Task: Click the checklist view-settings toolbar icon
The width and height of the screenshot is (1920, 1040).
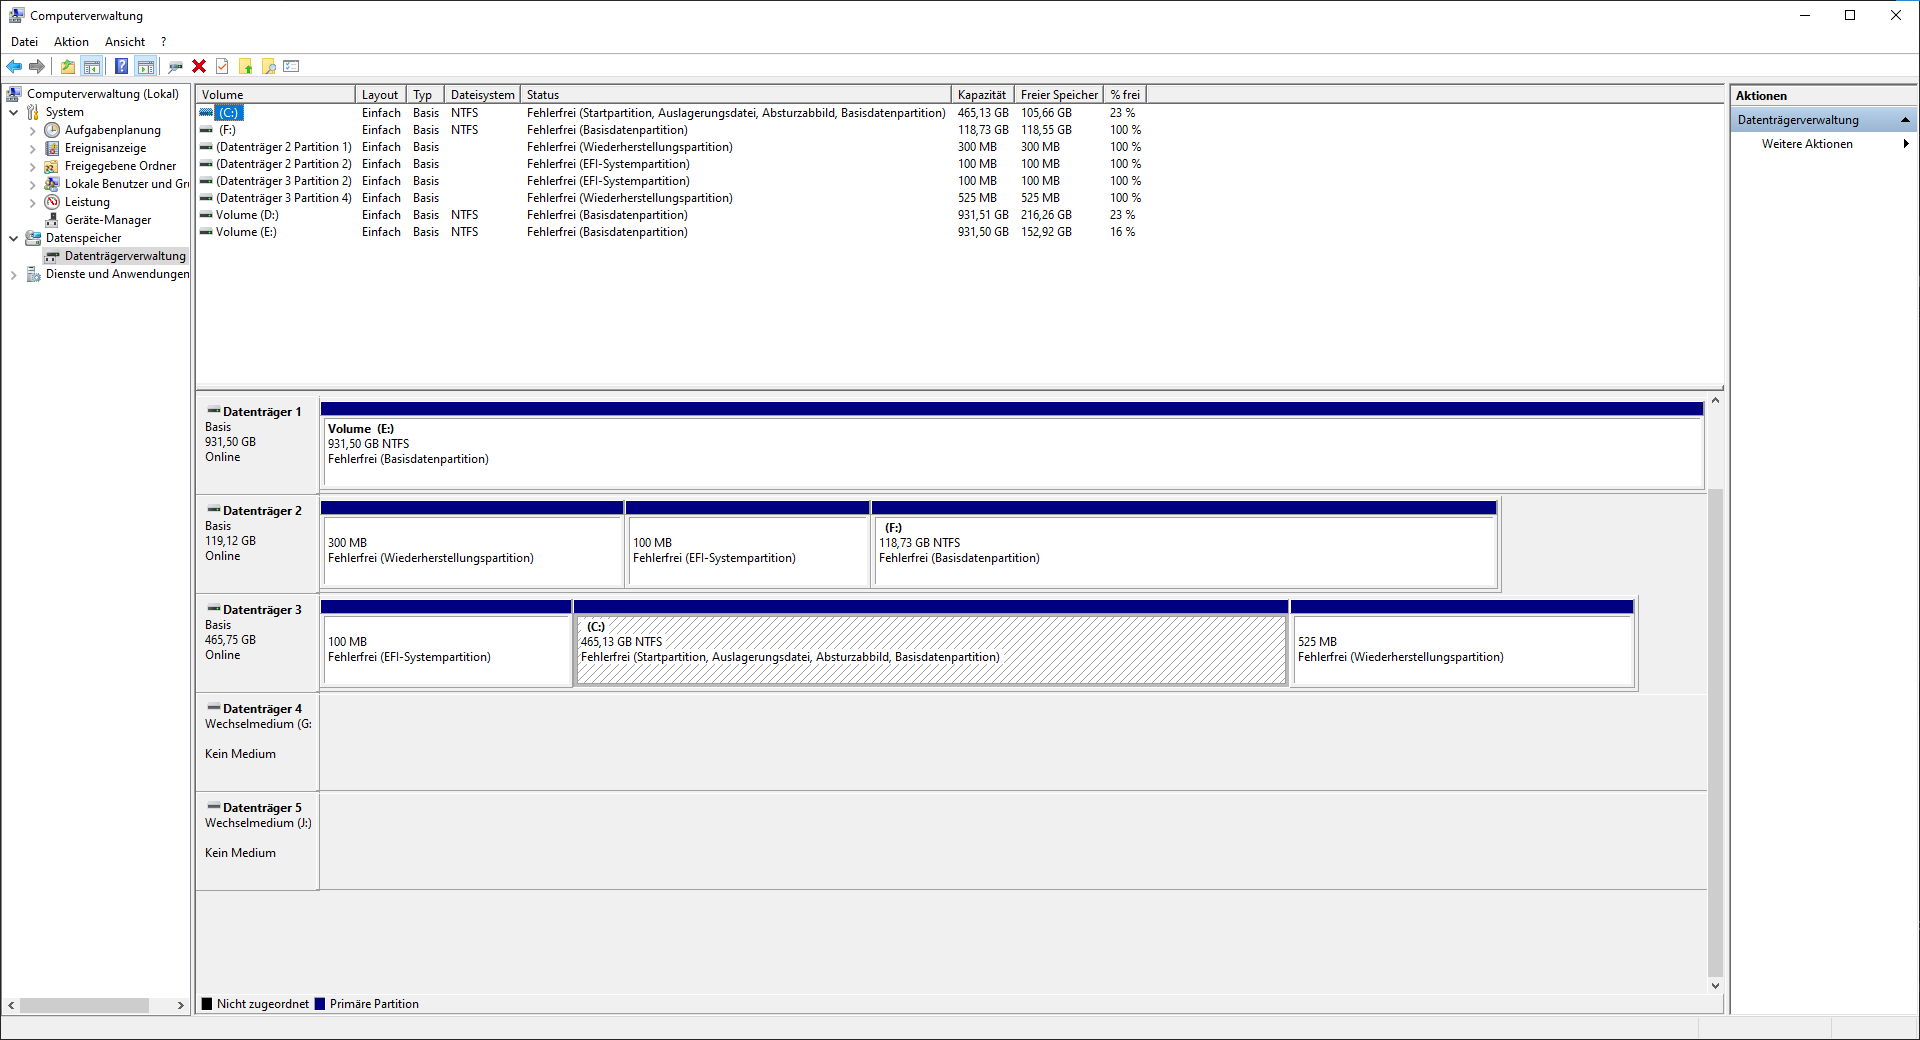Action: (x=291, y=67)
